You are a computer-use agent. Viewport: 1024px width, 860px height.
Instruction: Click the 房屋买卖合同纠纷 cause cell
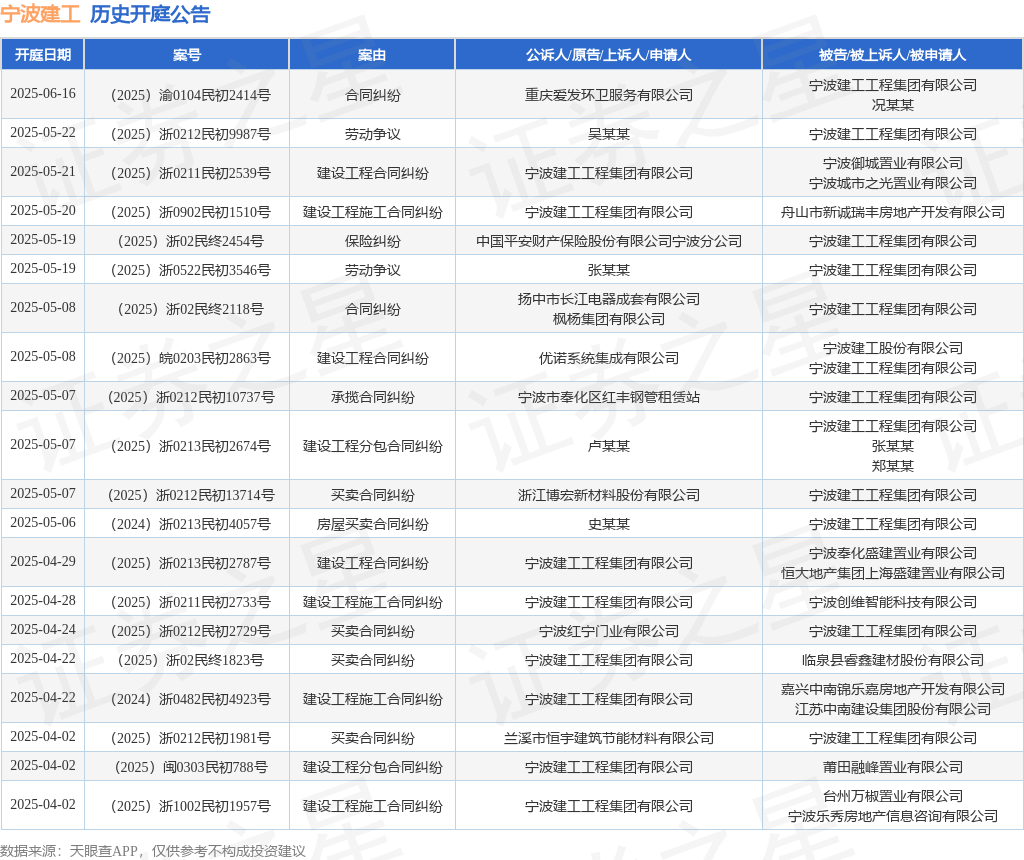(372, 524)
